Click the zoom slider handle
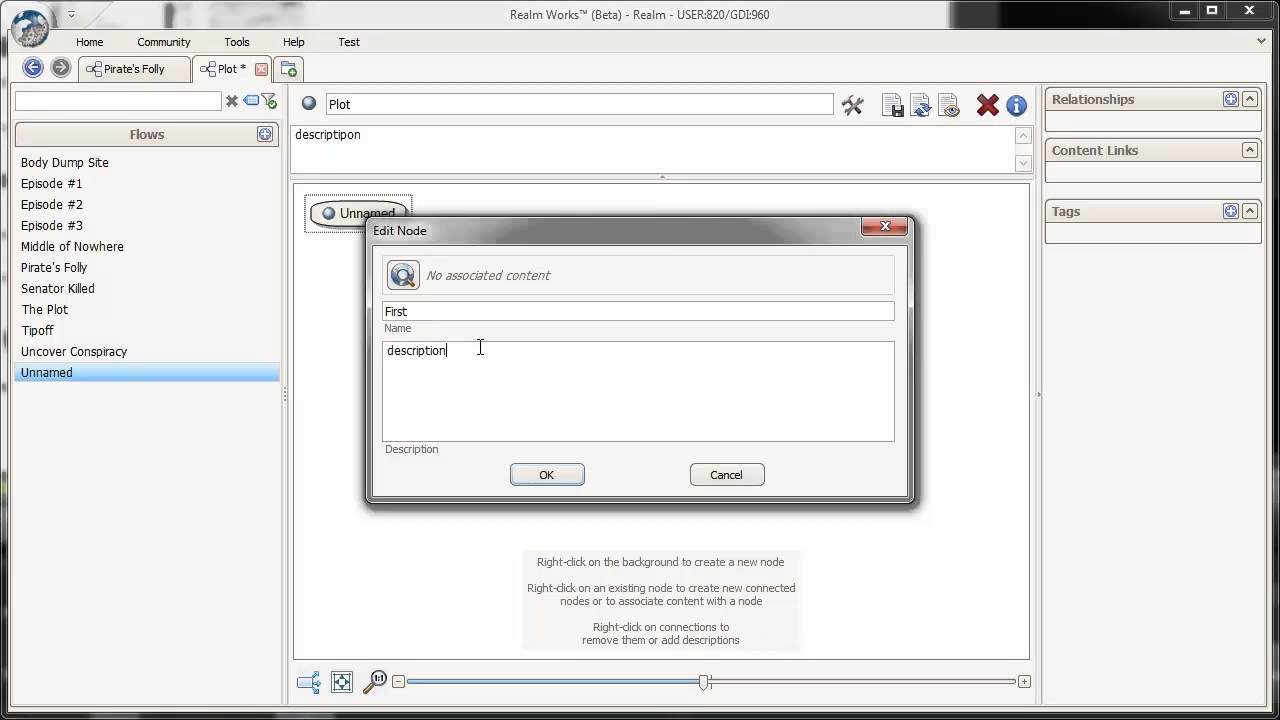The width and height of the screenshot is (1280, 720). [x=704, y=682]
